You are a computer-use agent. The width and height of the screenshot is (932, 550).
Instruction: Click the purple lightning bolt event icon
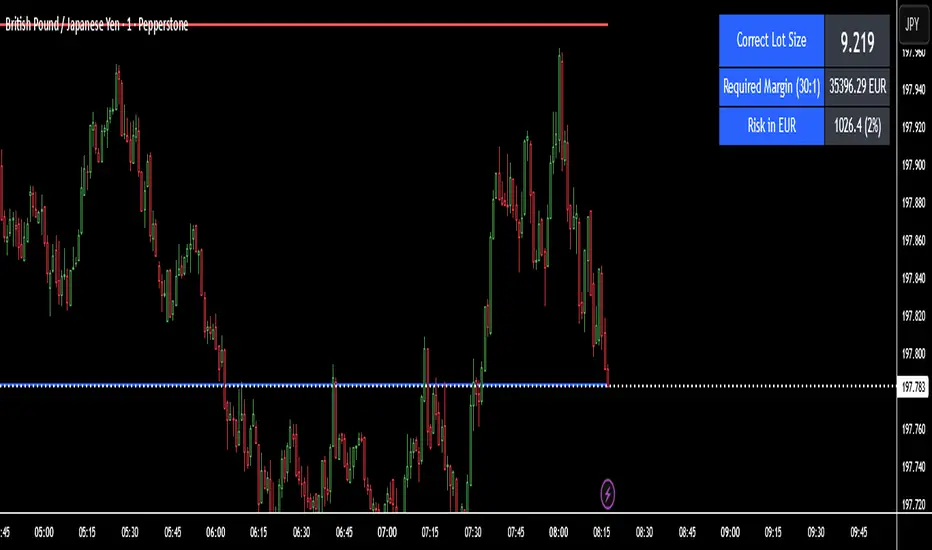coord(607,494)
